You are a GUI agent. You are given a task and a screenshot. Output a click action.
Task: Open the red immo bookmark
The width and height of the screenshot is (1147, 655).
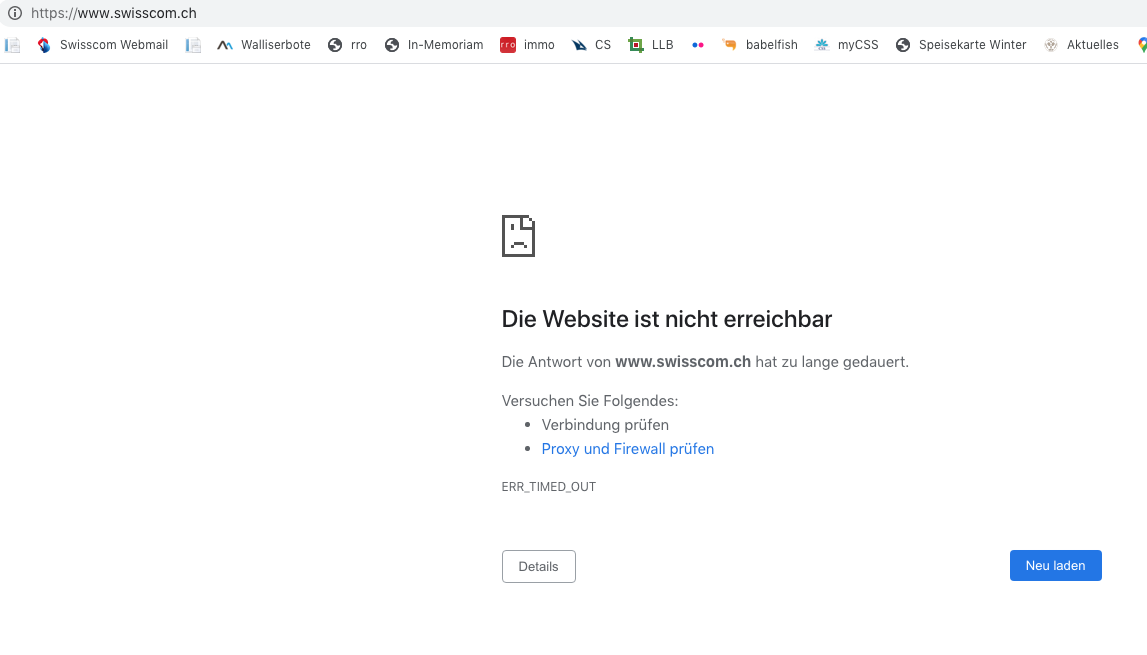click(527, 45)
